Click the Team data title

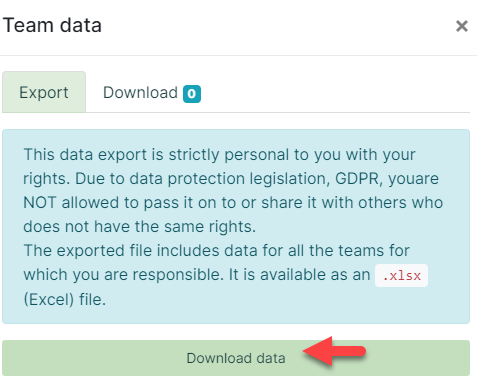pos(52,25)
